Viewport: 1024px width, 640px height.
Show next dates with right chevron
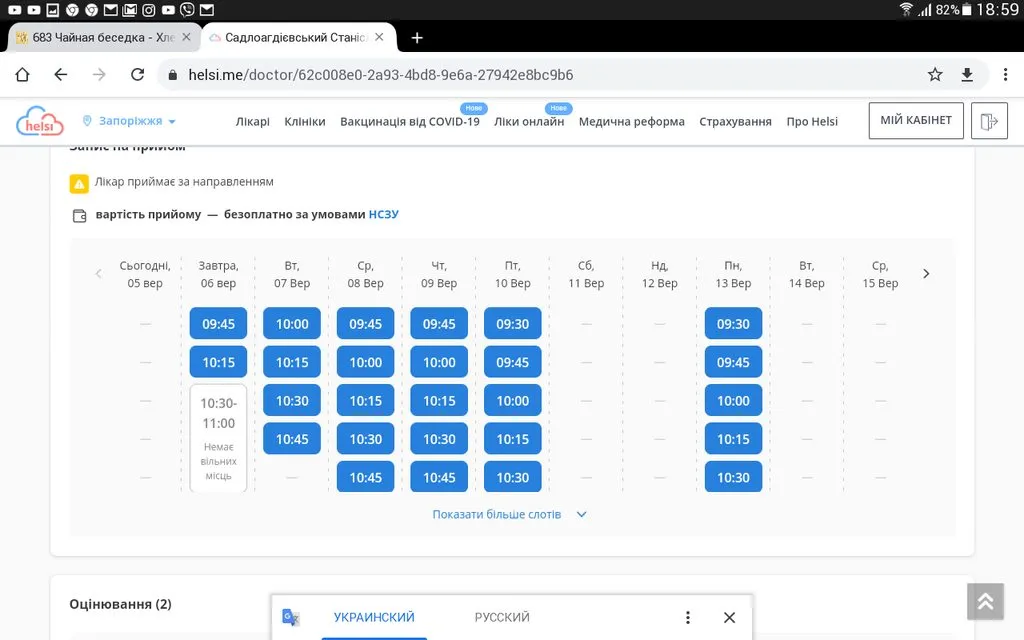click(926, 273)
